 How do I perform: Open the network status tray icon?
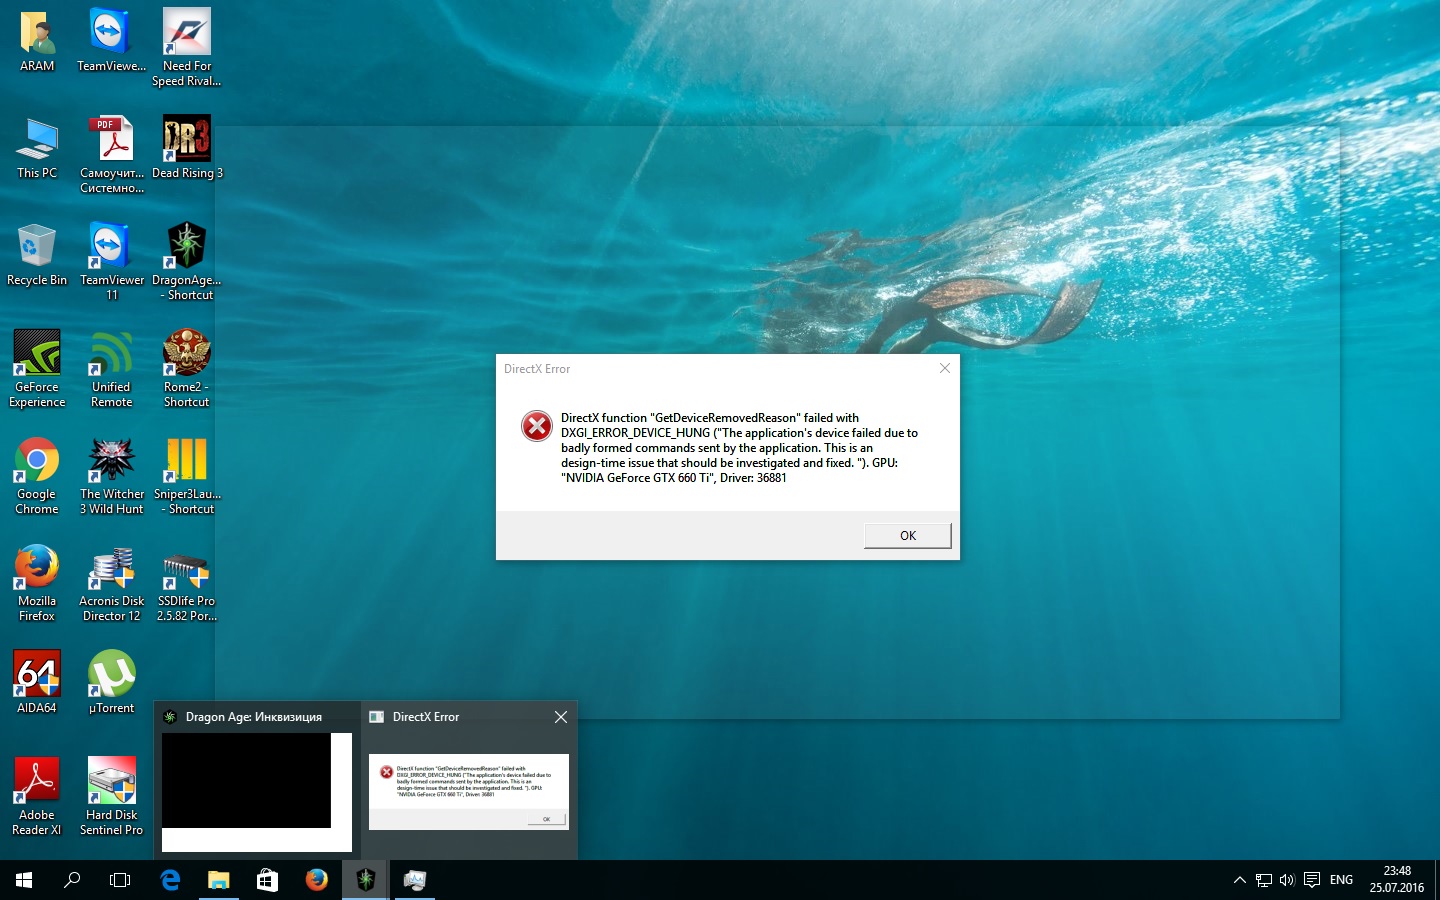(1264, 880)
